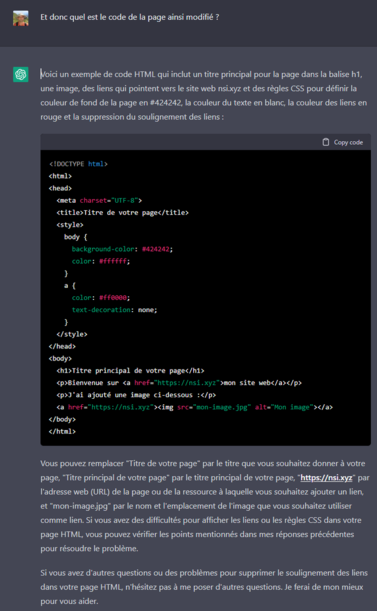Click the paragraph starting Voici un exemple de code

click(x=204, y=95)
